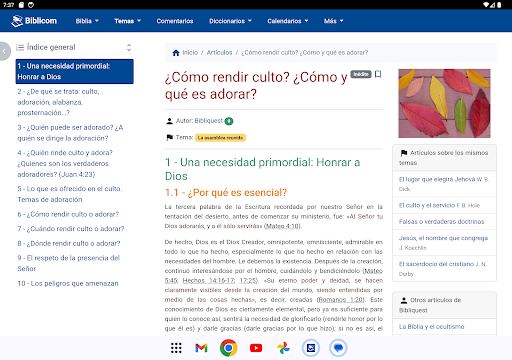Jump to section 6 - ¿Cómo rendir culto o adorar?
This screenshot has width=512, height=360.
coord(68,214)
